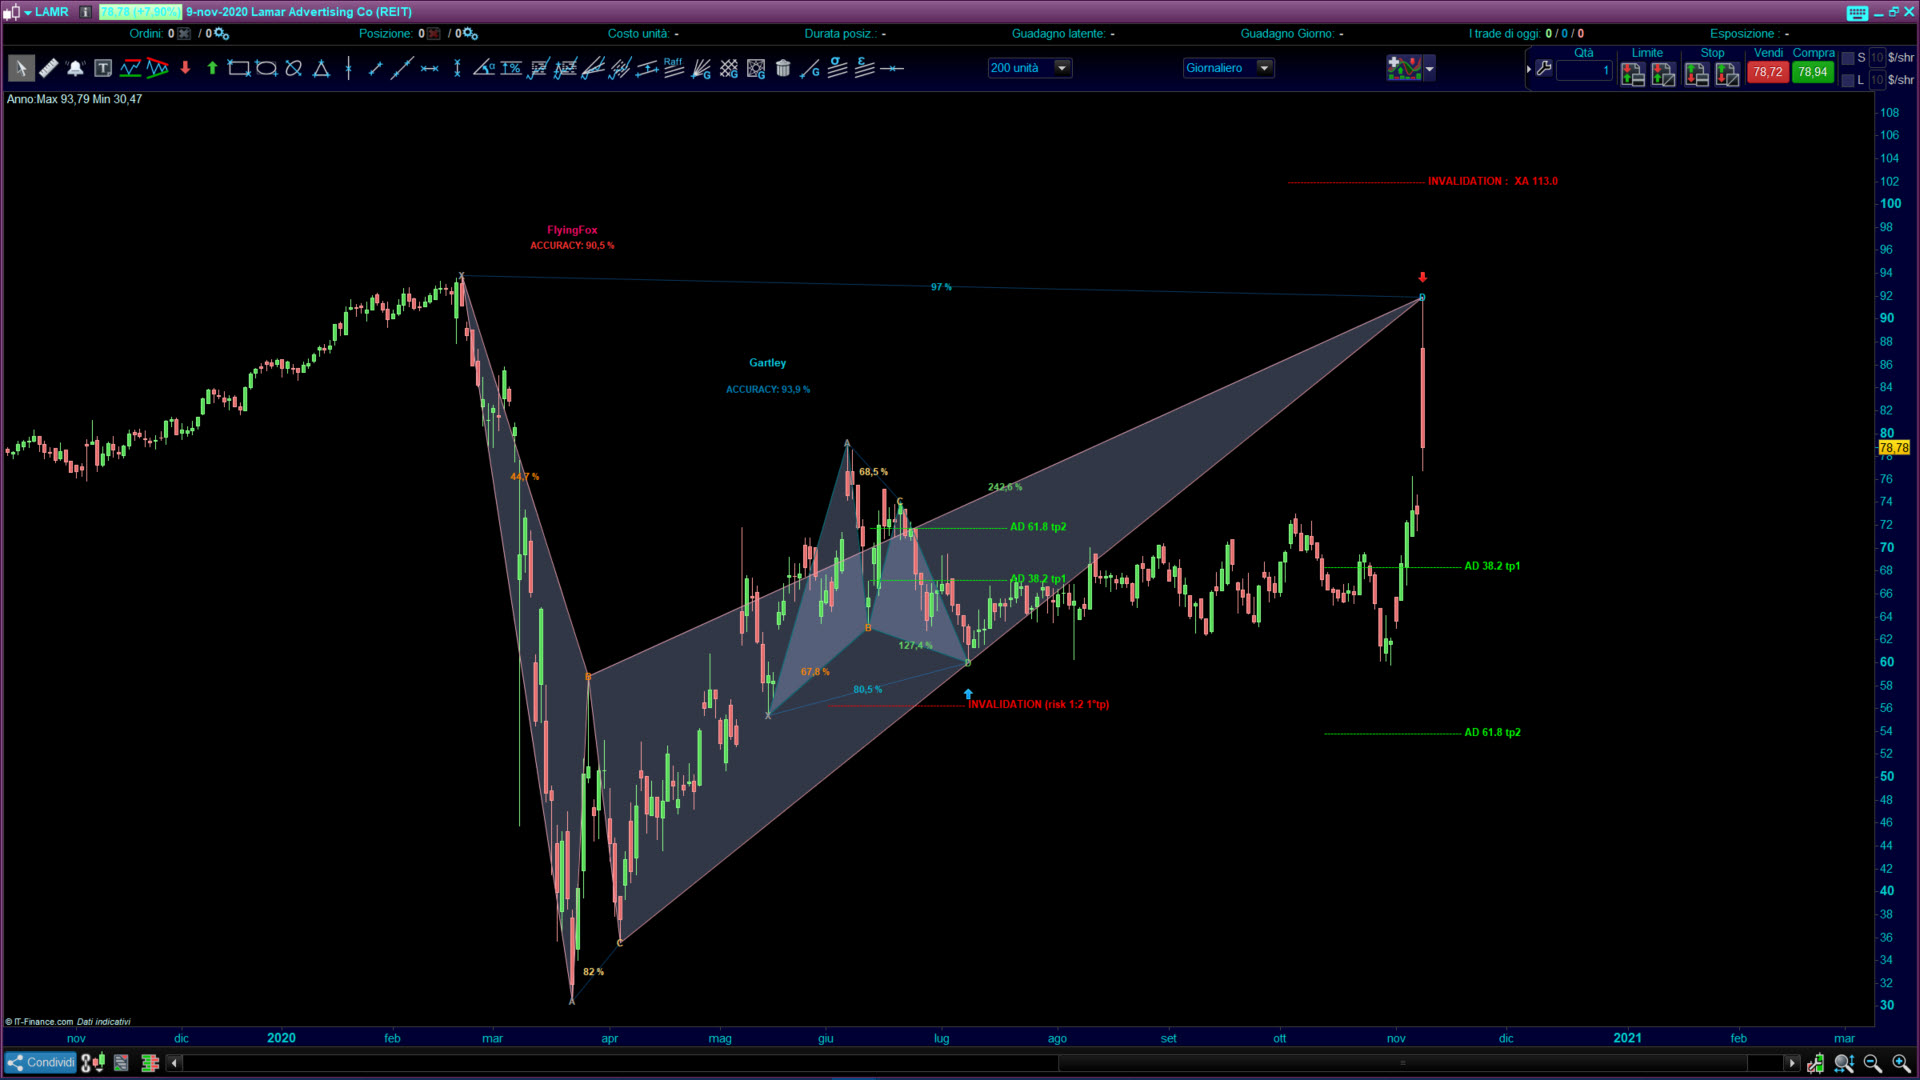The image size is (1920, 1080).
Task: Toggle the S stop checkbox
Action: click(x=1848, y=58)
